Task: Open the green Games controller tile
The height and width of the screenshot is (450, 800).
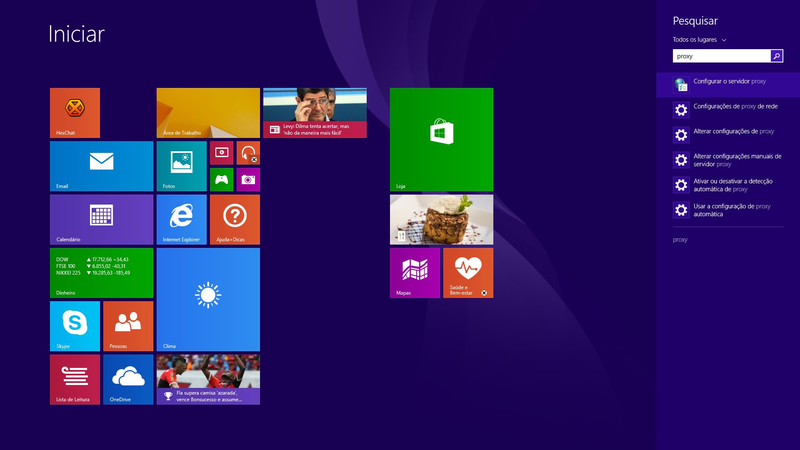Action: 221,180
